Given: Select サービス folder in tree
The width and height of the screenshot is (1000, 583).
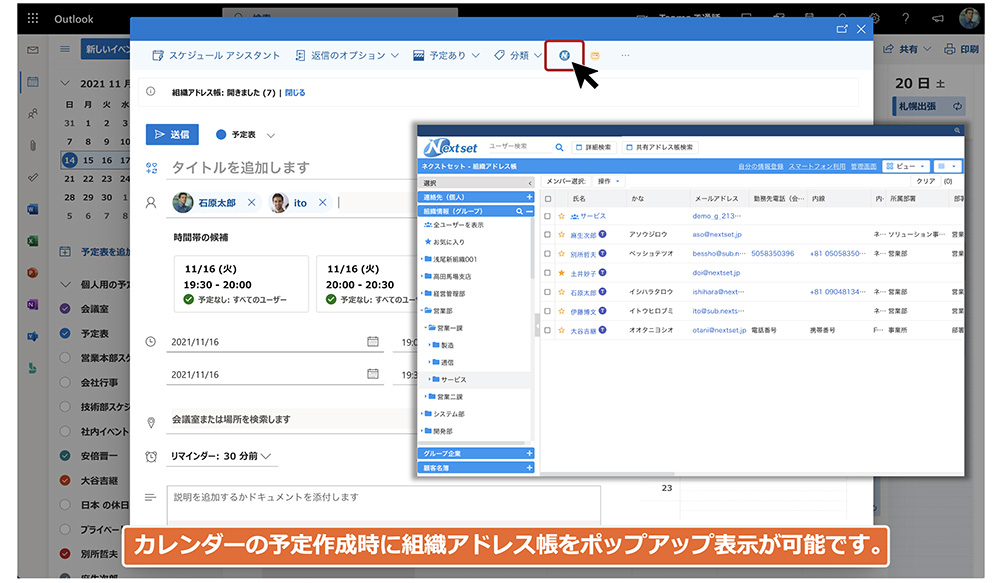Looking at the screenshot, I should coord(453,380).
